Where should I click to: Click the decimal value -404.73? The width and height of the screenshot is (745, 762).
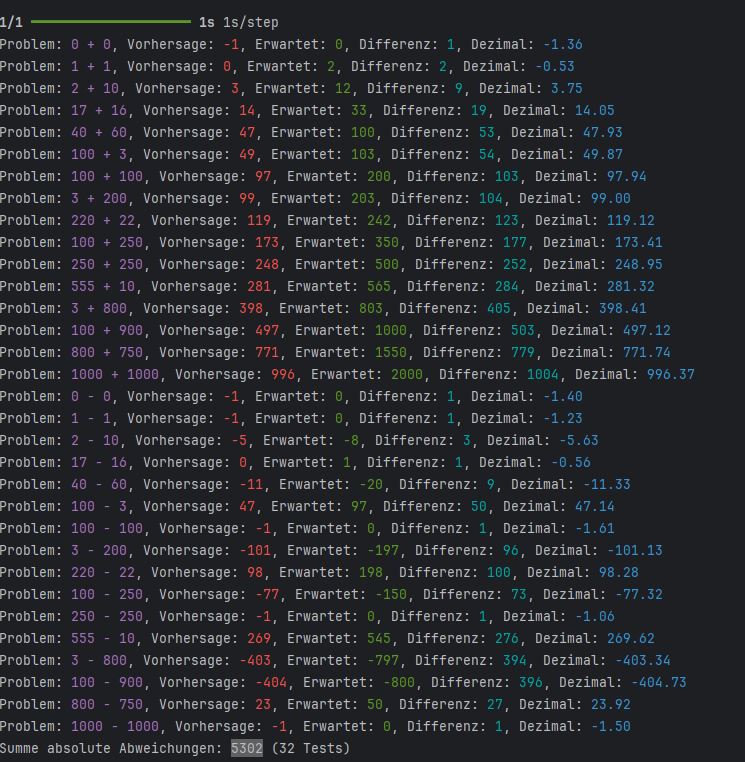[x=658, y=682]
